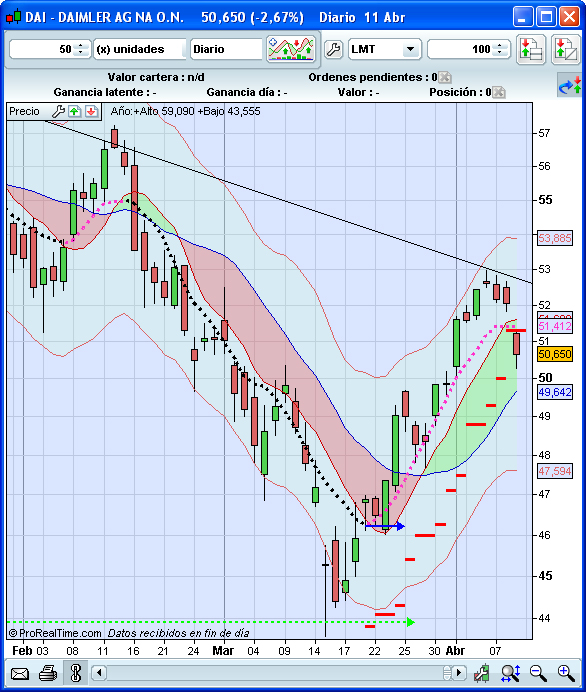Click the wrench settings icon beside LMT
Screen dimensions: 586x692
pyautogui.click(x=334, y=49)
